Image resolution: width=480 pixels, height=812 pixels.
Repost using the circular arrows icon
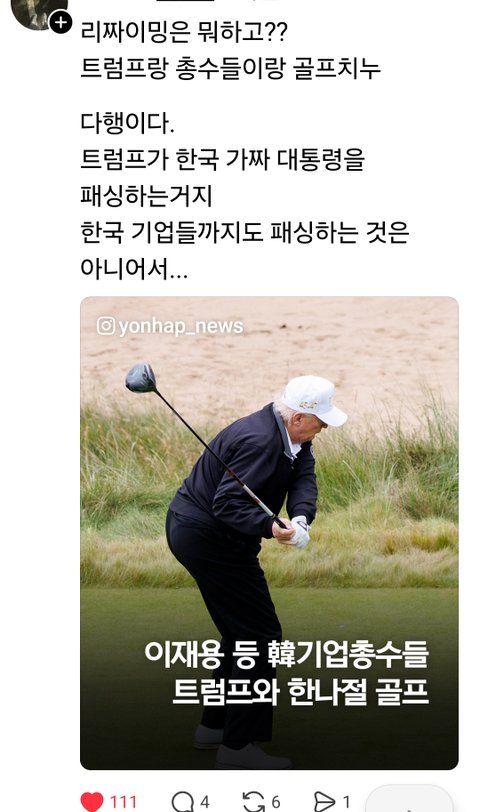(x=253, y=802)
